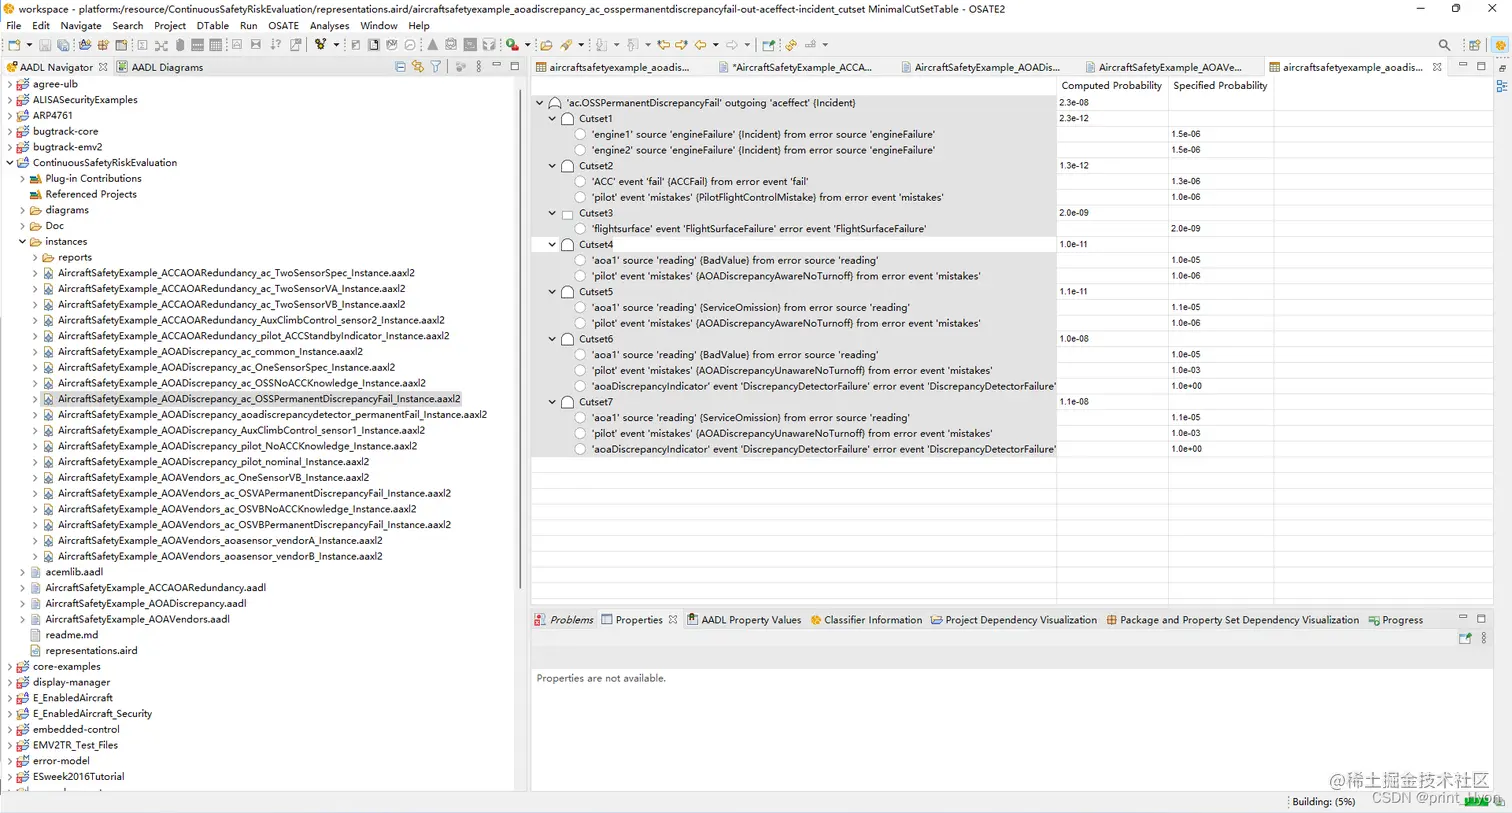This screenshot has height=813, width=1512.
Task: Click the Filter funnel icon in AADL Navigator
Action: pyautogui.click(x=436, y=67)
